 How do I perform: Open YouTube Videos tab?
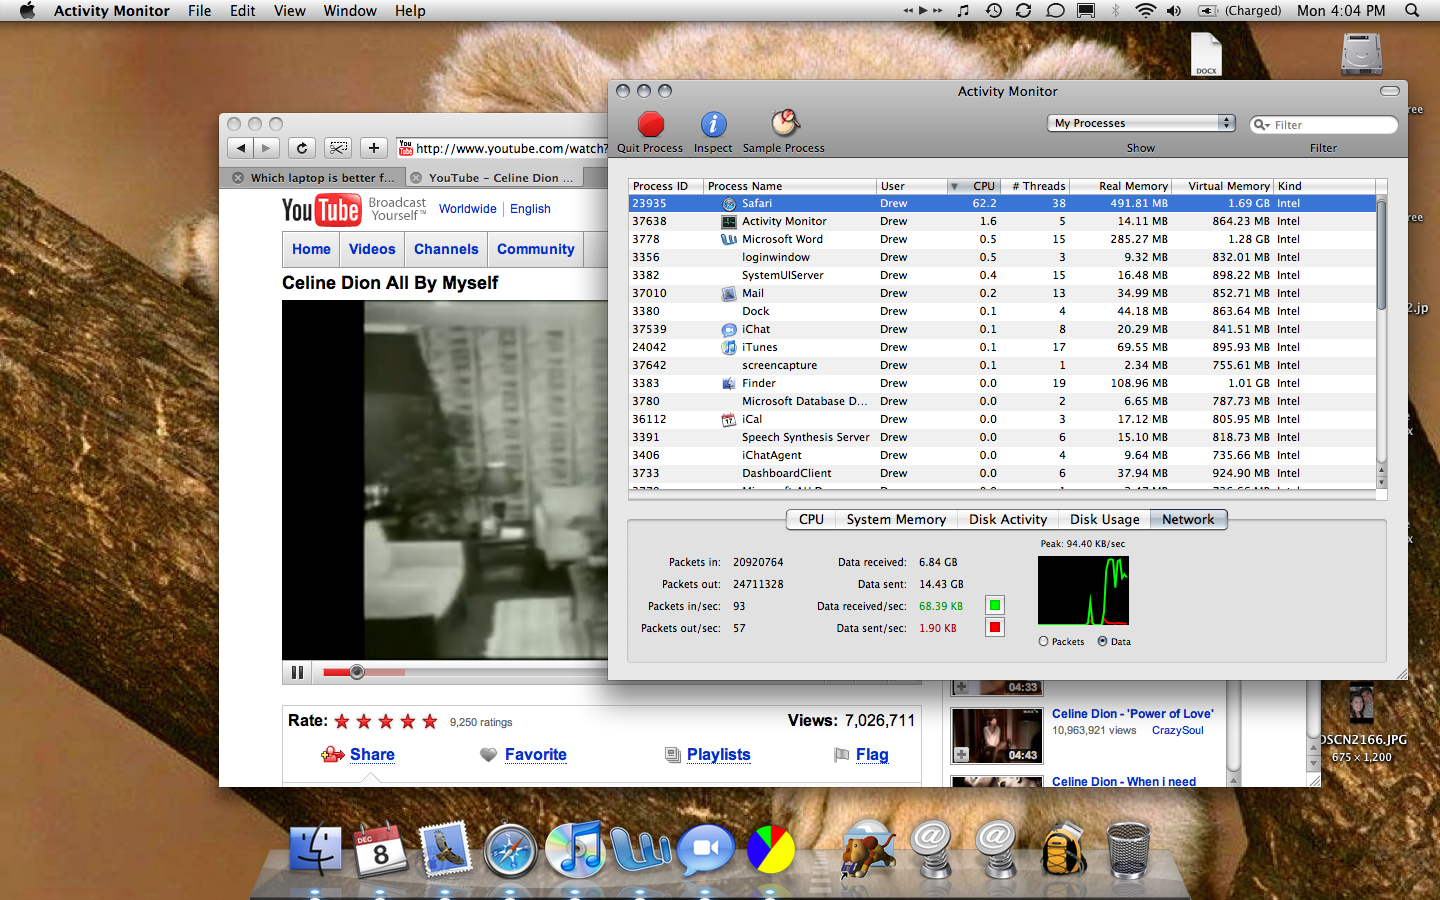pyautogui.click(x=372, y=249)
